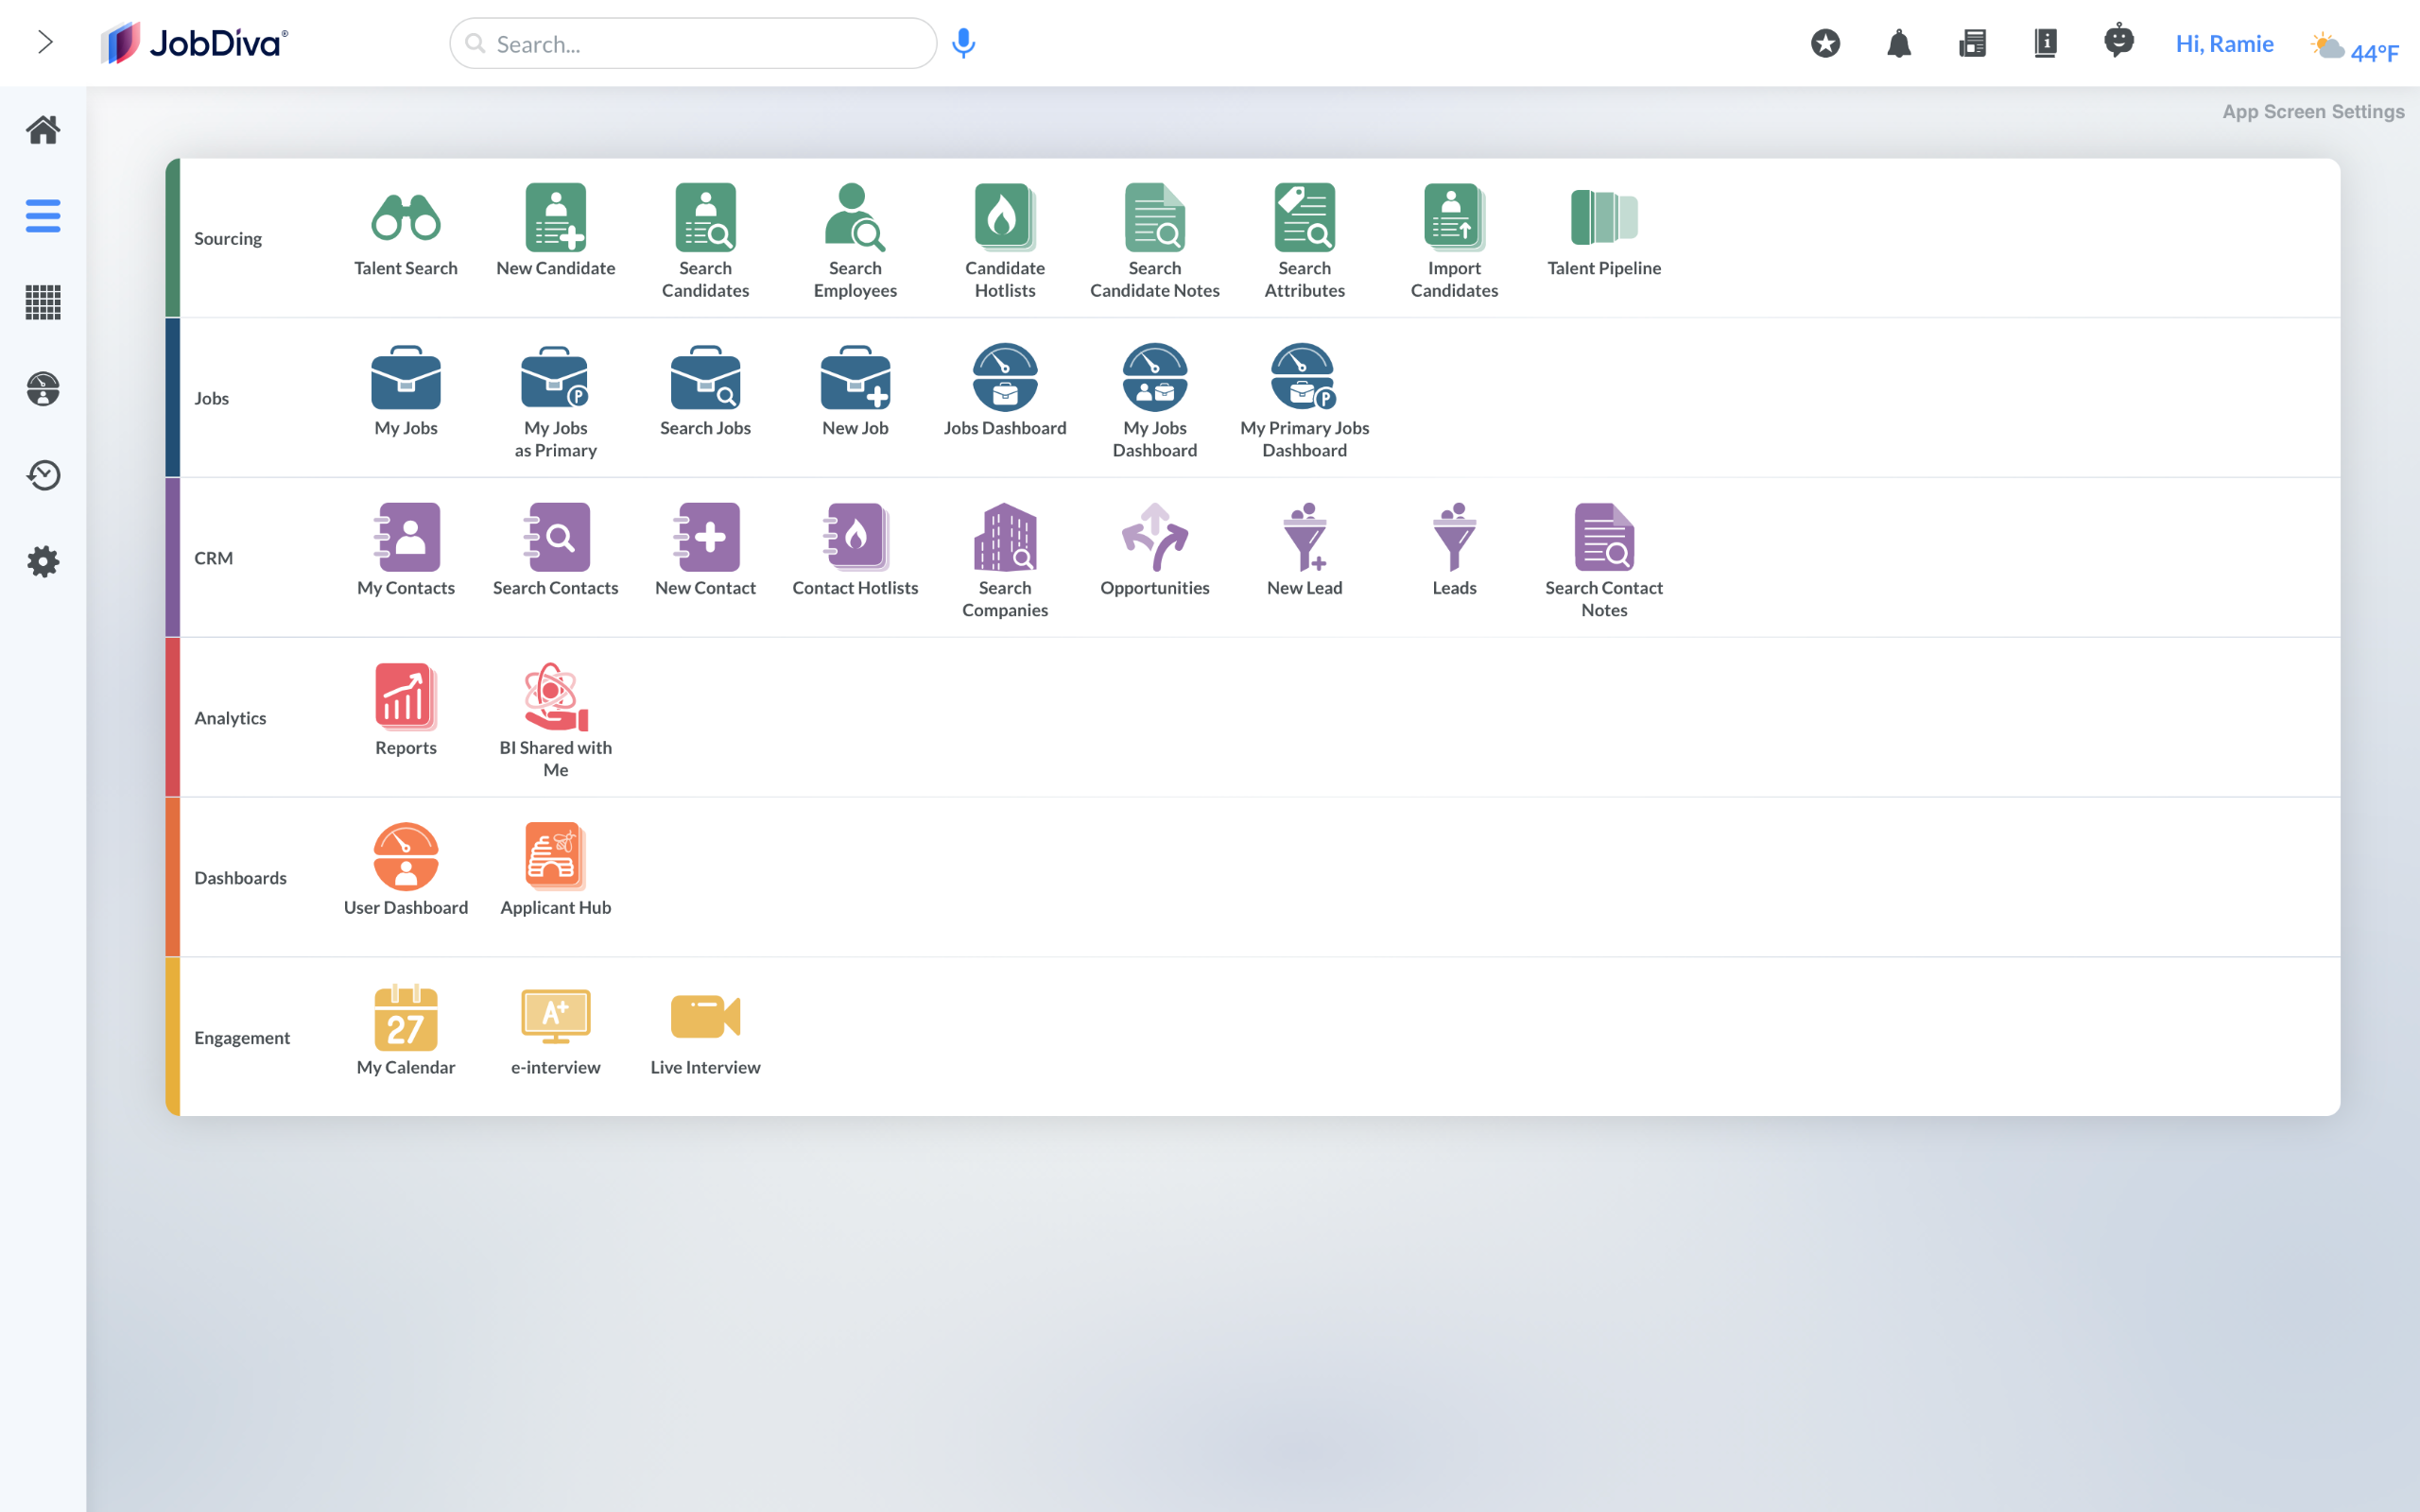
Task: Click the New Candidate icon
Action: 555,218
